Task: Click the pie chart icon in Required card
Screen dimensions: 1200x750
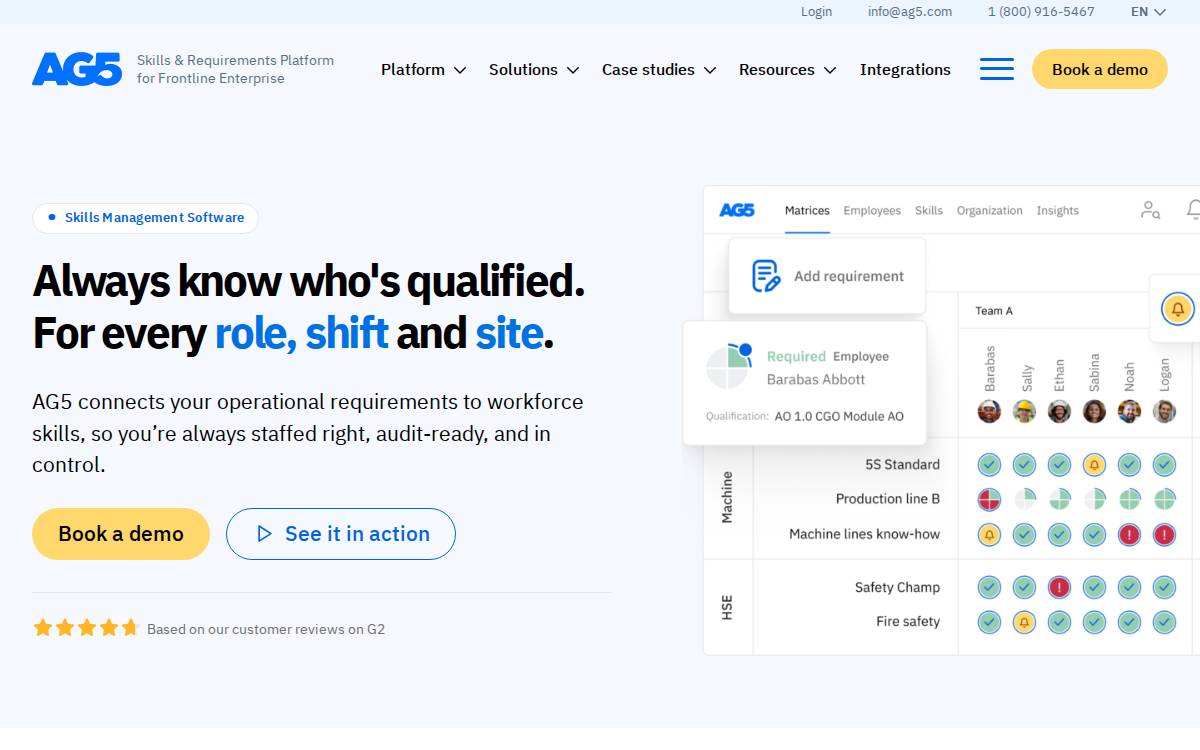Action: (x=729, y=367)
